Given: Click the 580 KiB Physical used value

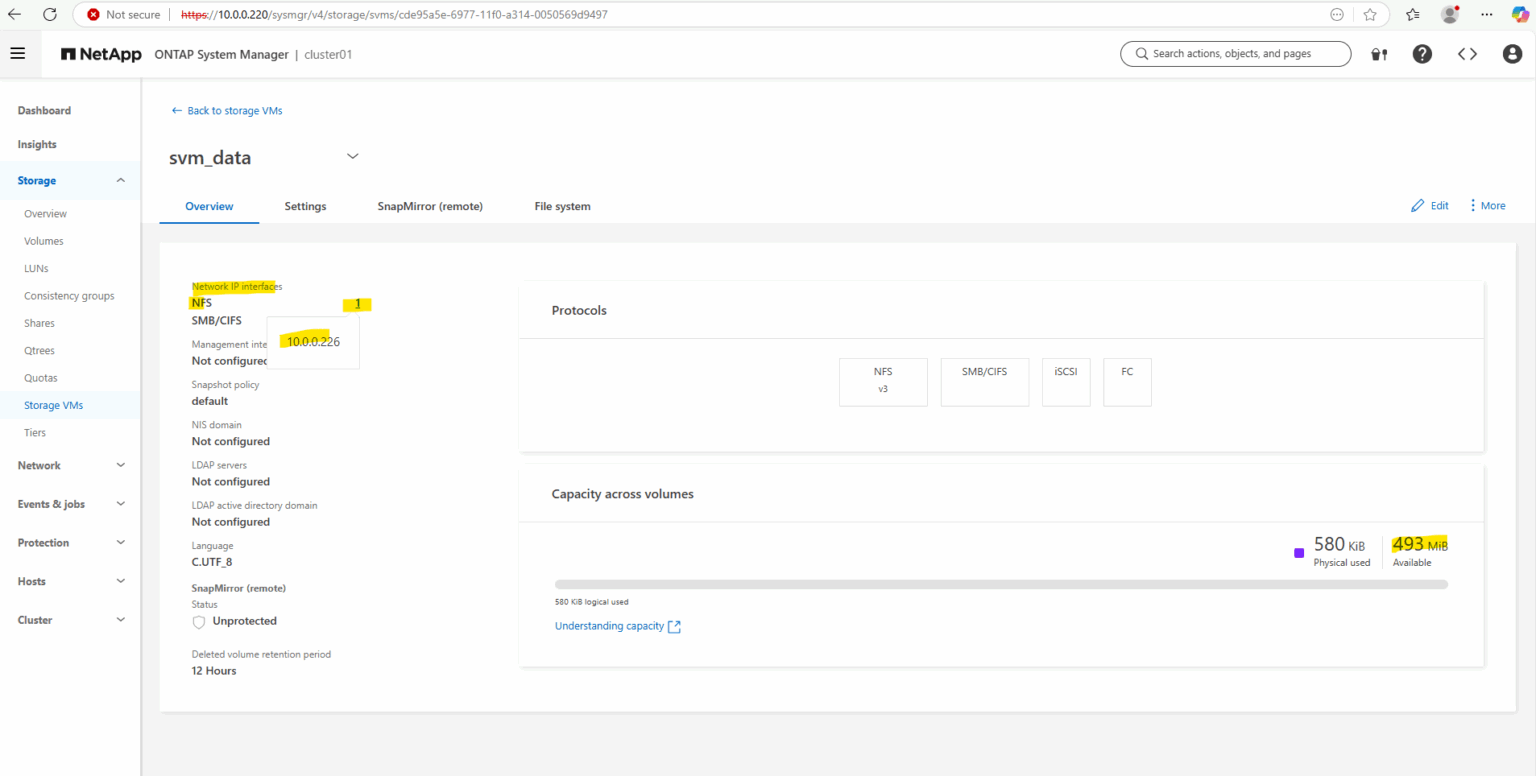Looking at the screenshot, I should coord(1340,545).
